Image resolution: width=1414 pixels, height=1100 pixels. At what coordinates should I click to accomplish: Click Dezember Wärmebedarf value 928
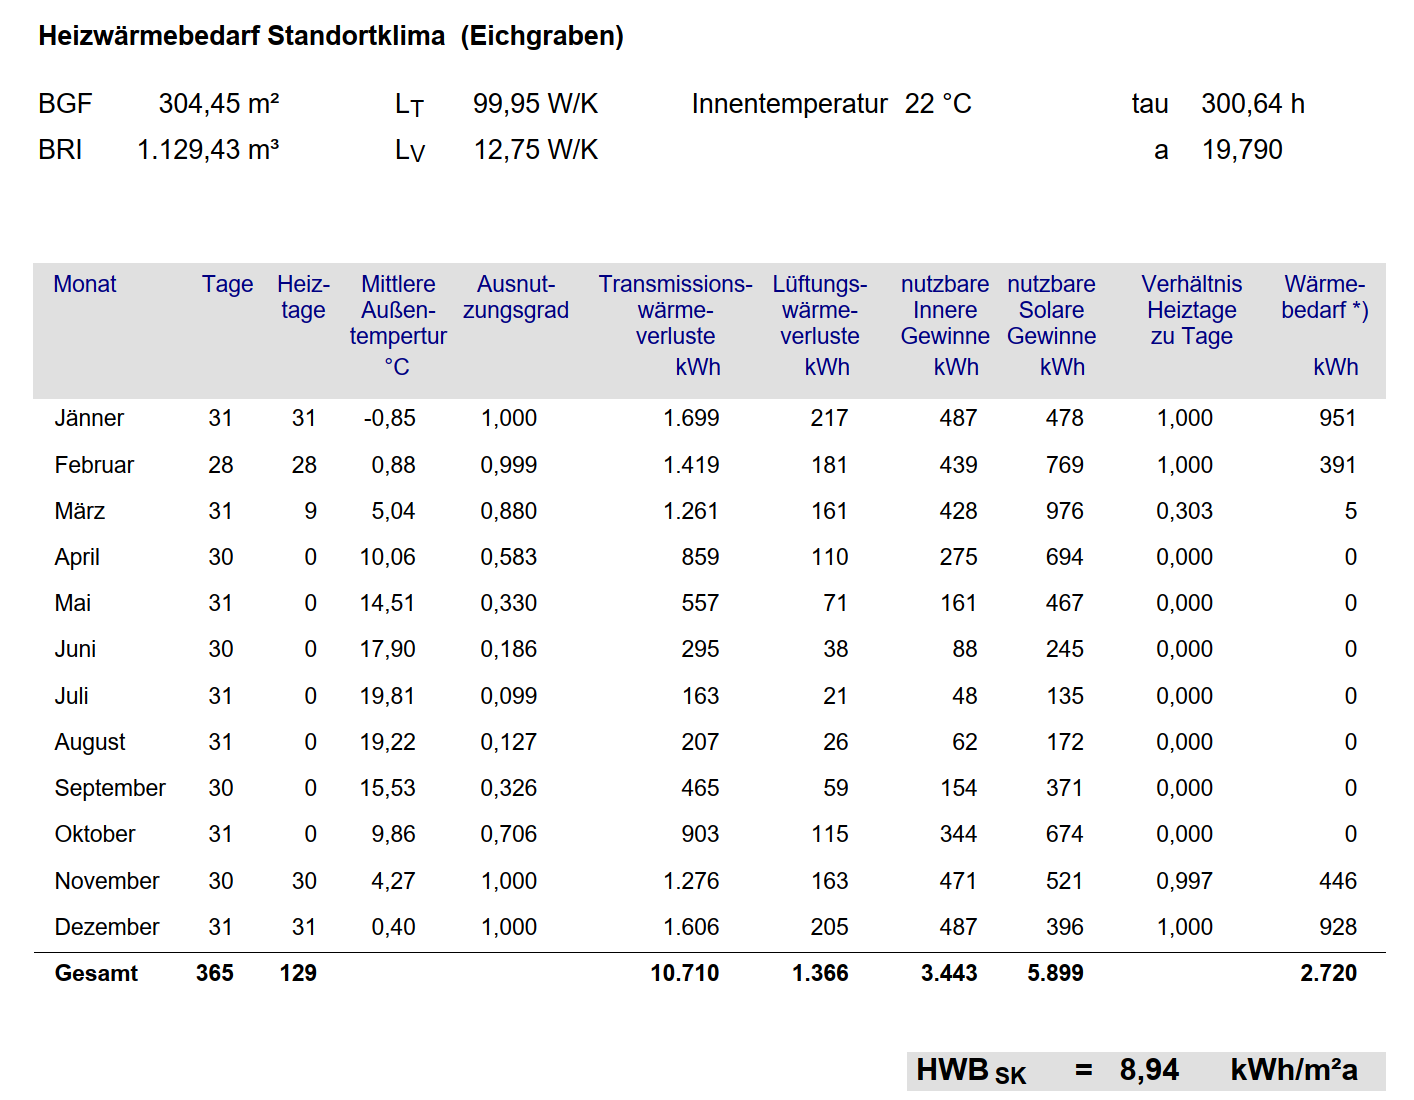[1338, 927]
